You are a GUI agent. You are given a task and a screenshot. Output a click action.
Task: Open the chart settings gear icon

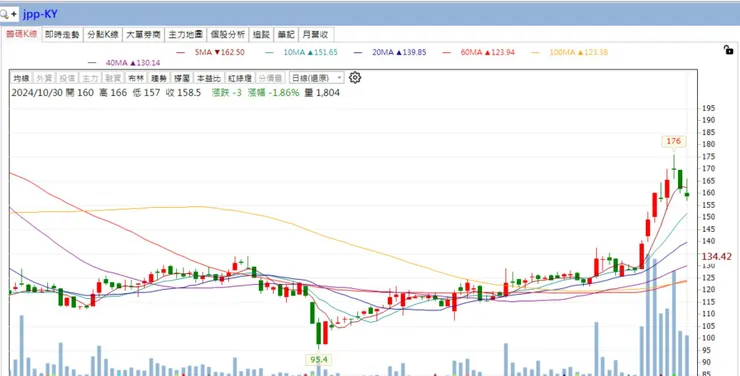(355, 78)
